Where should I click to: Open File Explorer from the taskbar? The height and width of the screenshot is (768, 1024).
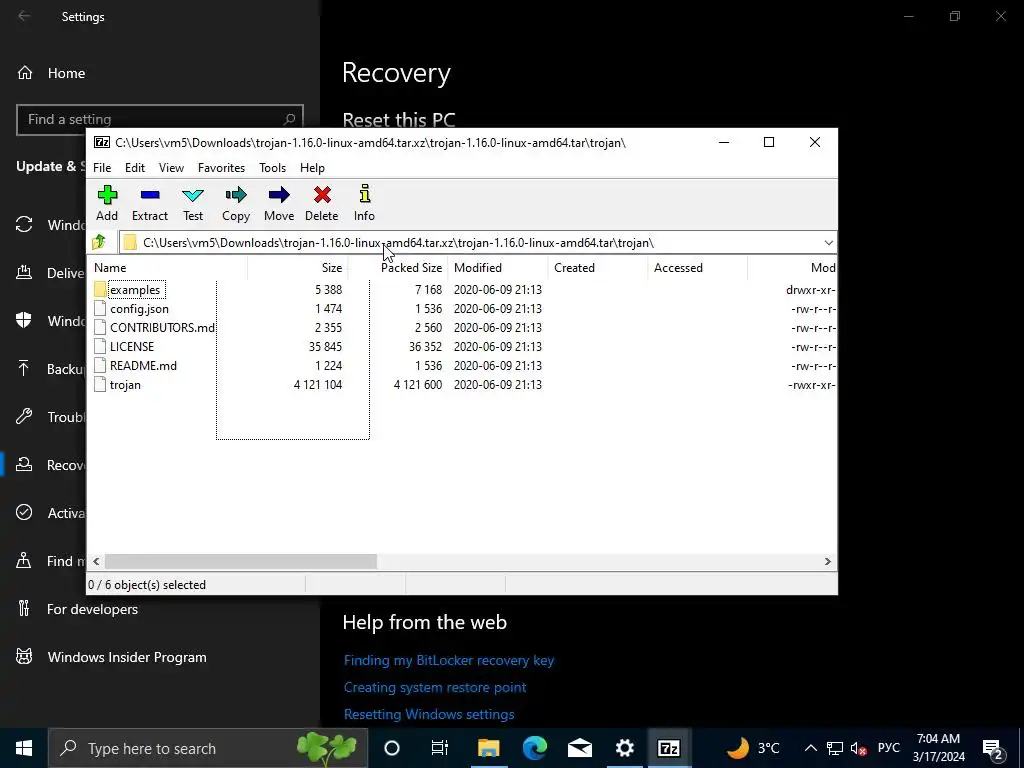[488, 748]
